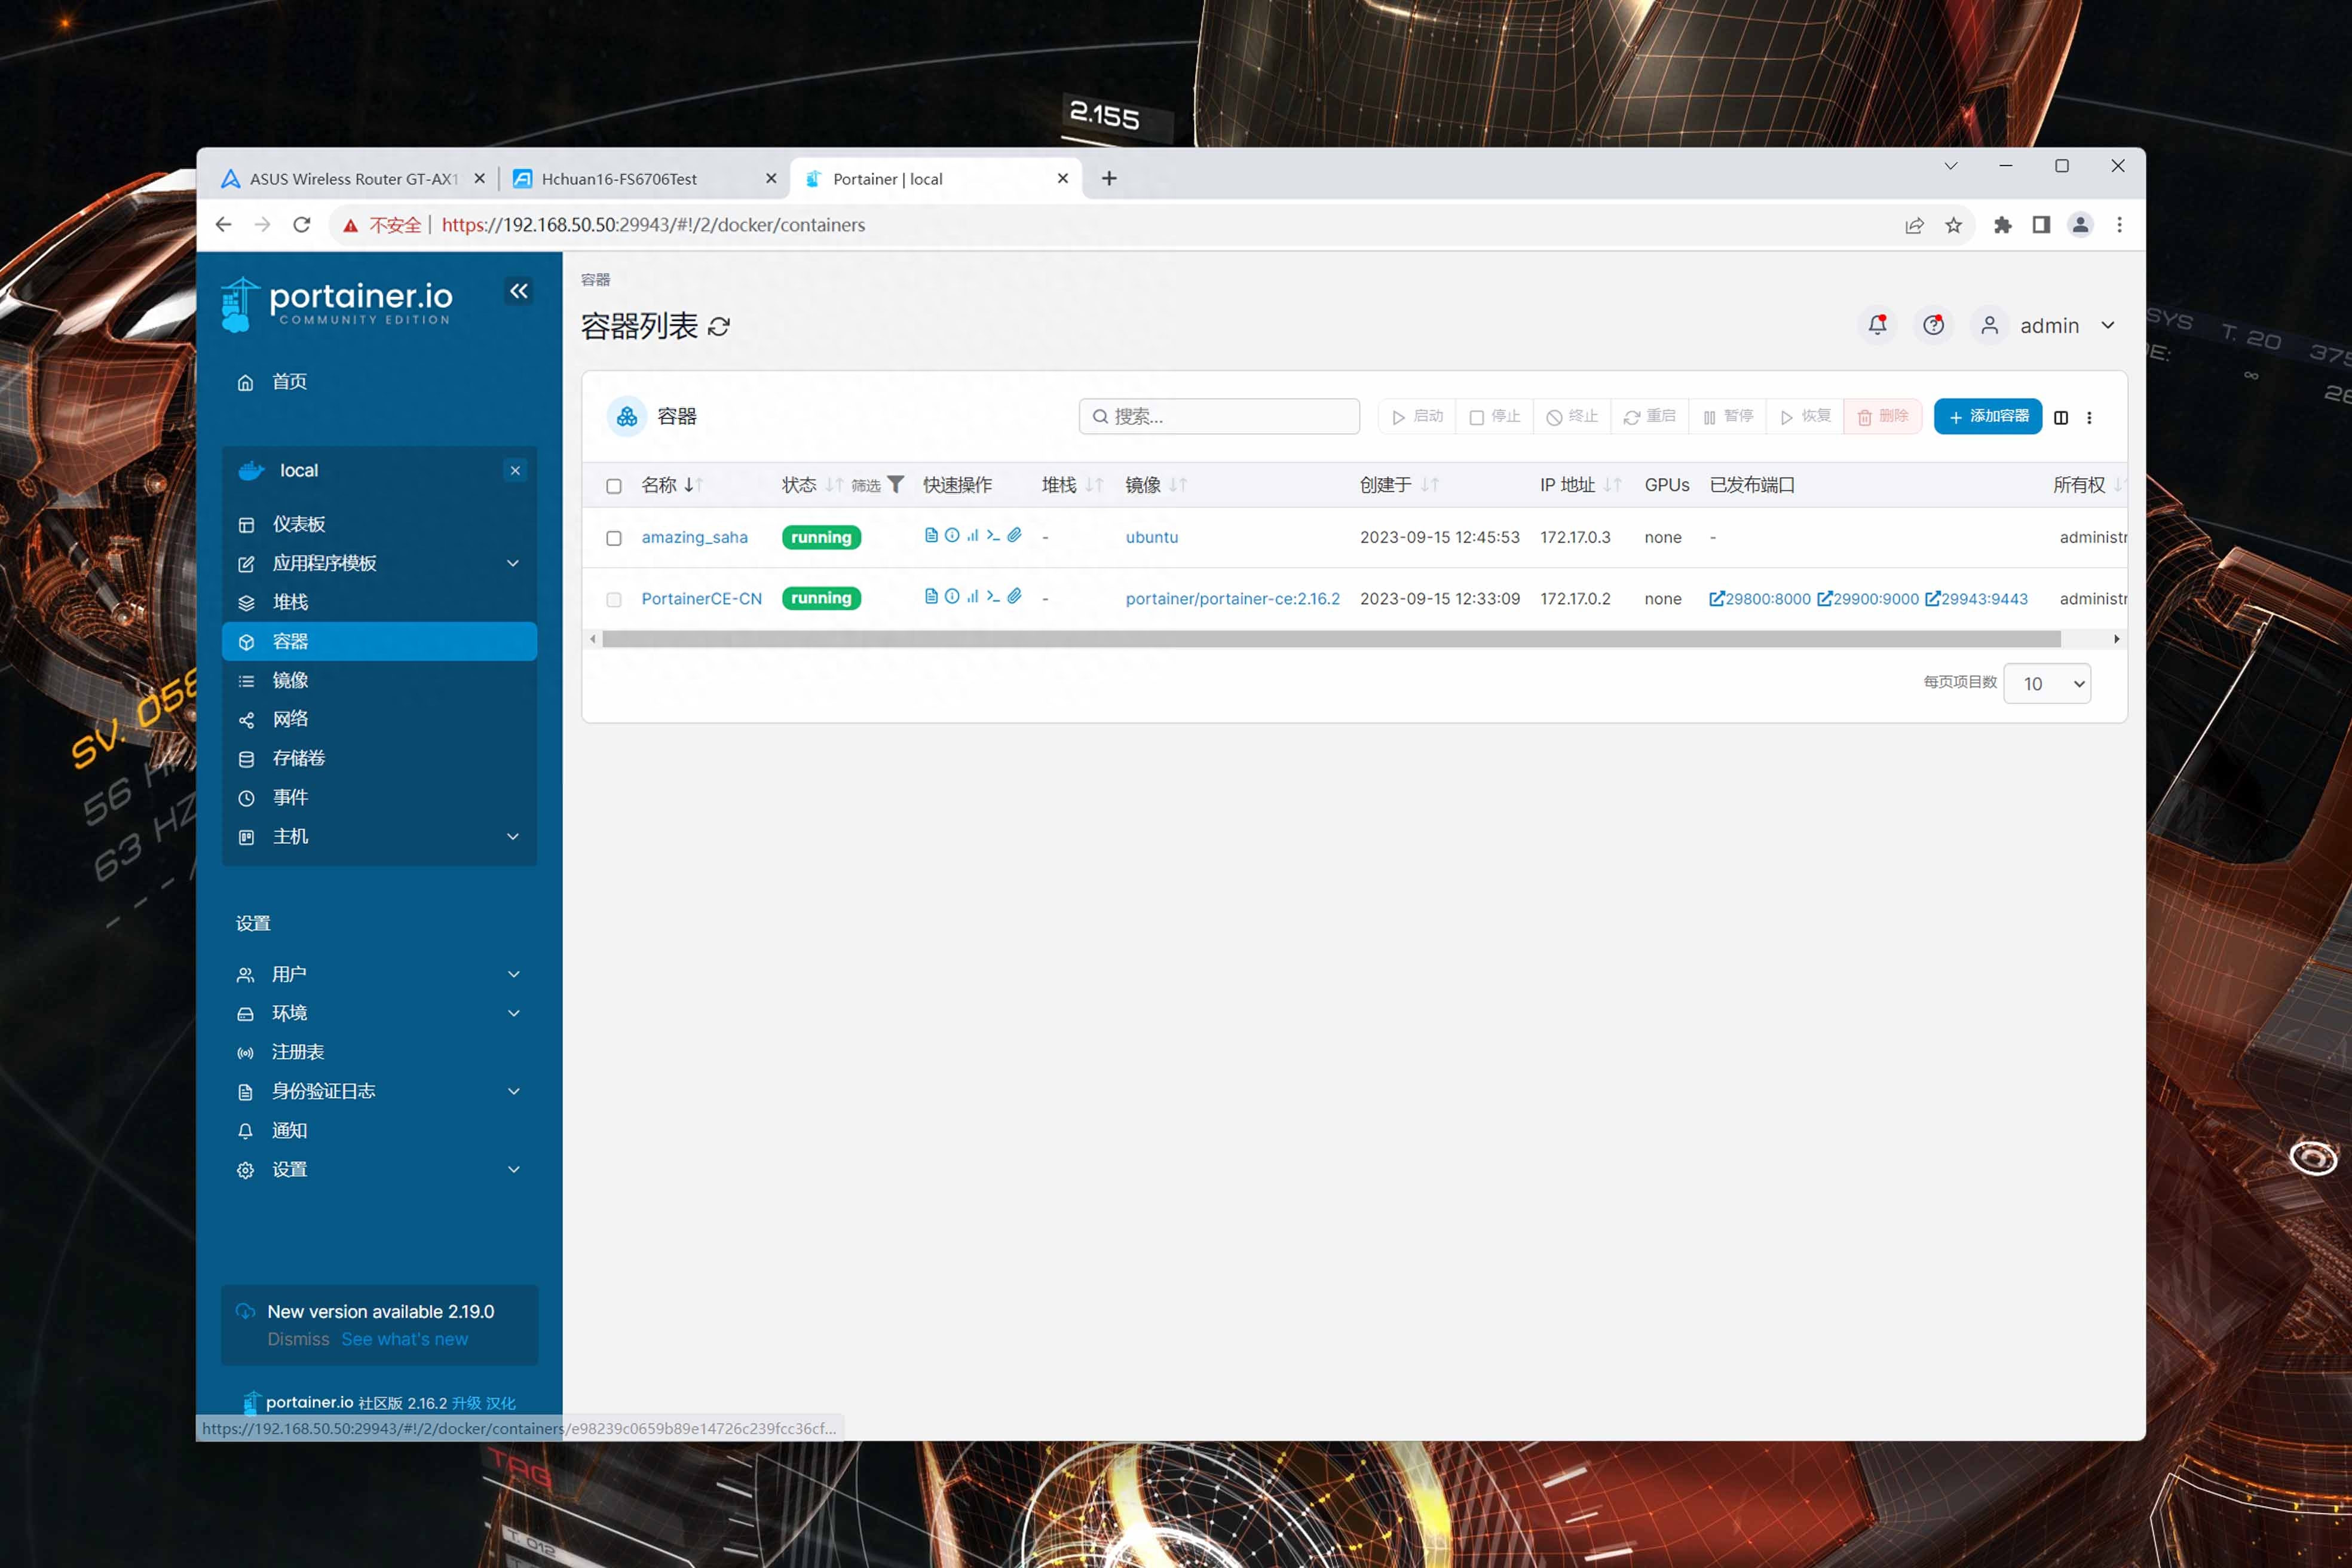
Task: Open Chrome profile avatar
Action: (x=2080, y=225)
